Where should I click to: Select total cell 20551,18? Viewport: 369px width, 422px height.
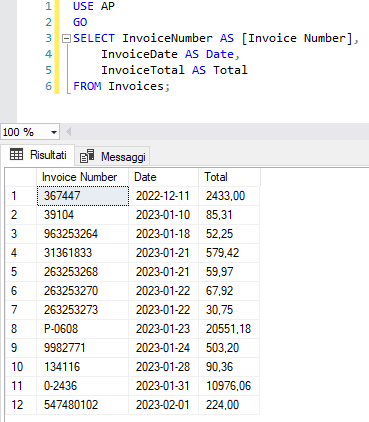[x=229, y=329]
